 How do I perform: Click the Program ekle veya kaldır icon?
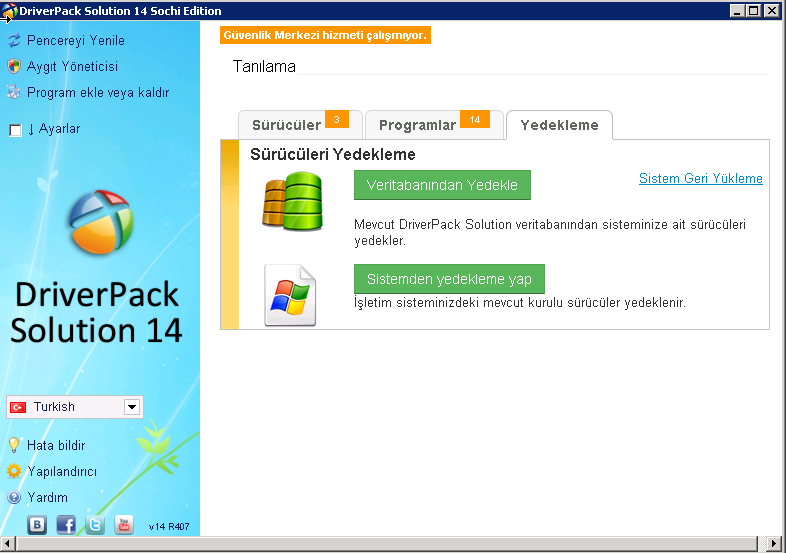14,92
